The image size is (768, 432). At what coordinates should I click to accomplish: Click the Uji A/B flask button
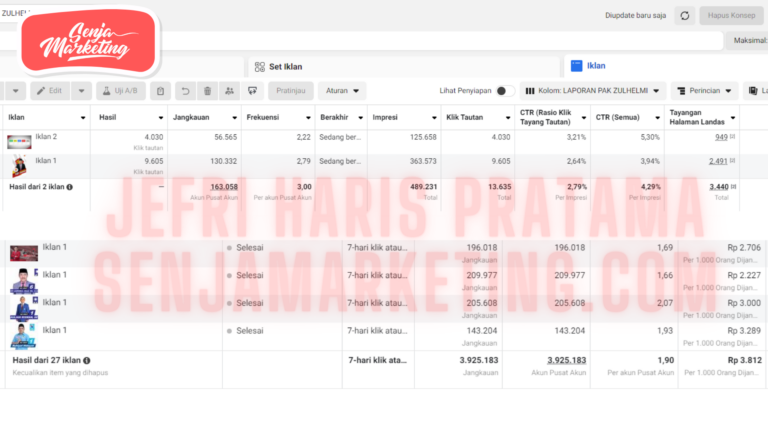pos(120,91)
